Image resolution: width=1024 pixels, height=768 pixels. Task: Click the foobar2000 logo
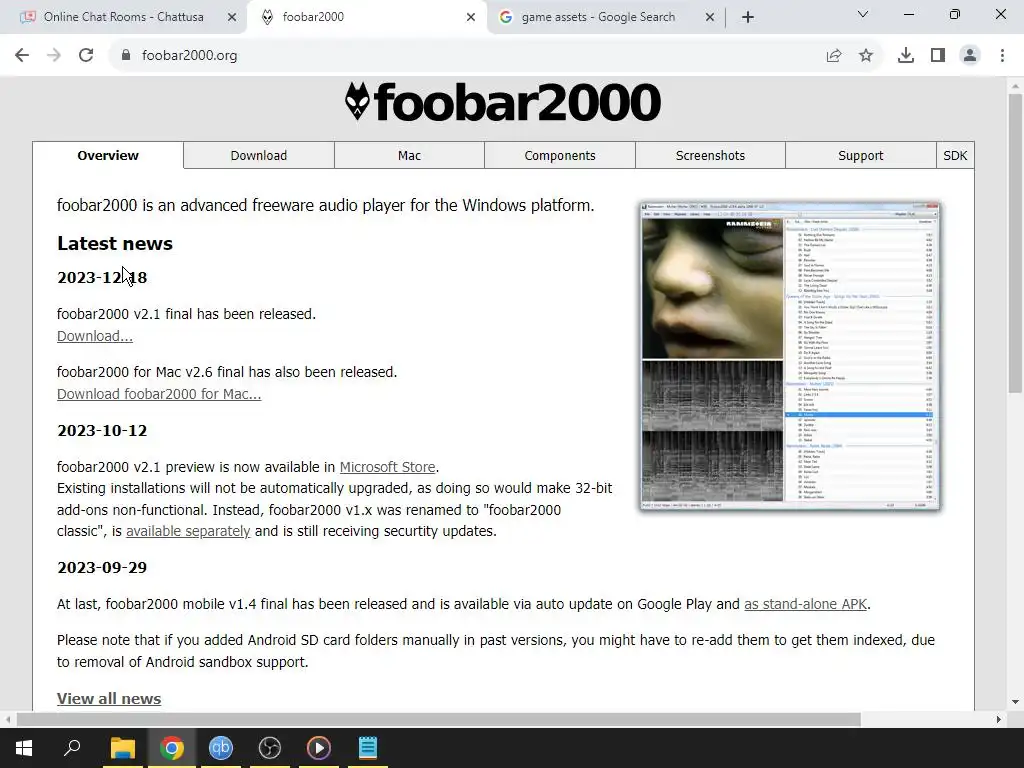coord(503,102)
